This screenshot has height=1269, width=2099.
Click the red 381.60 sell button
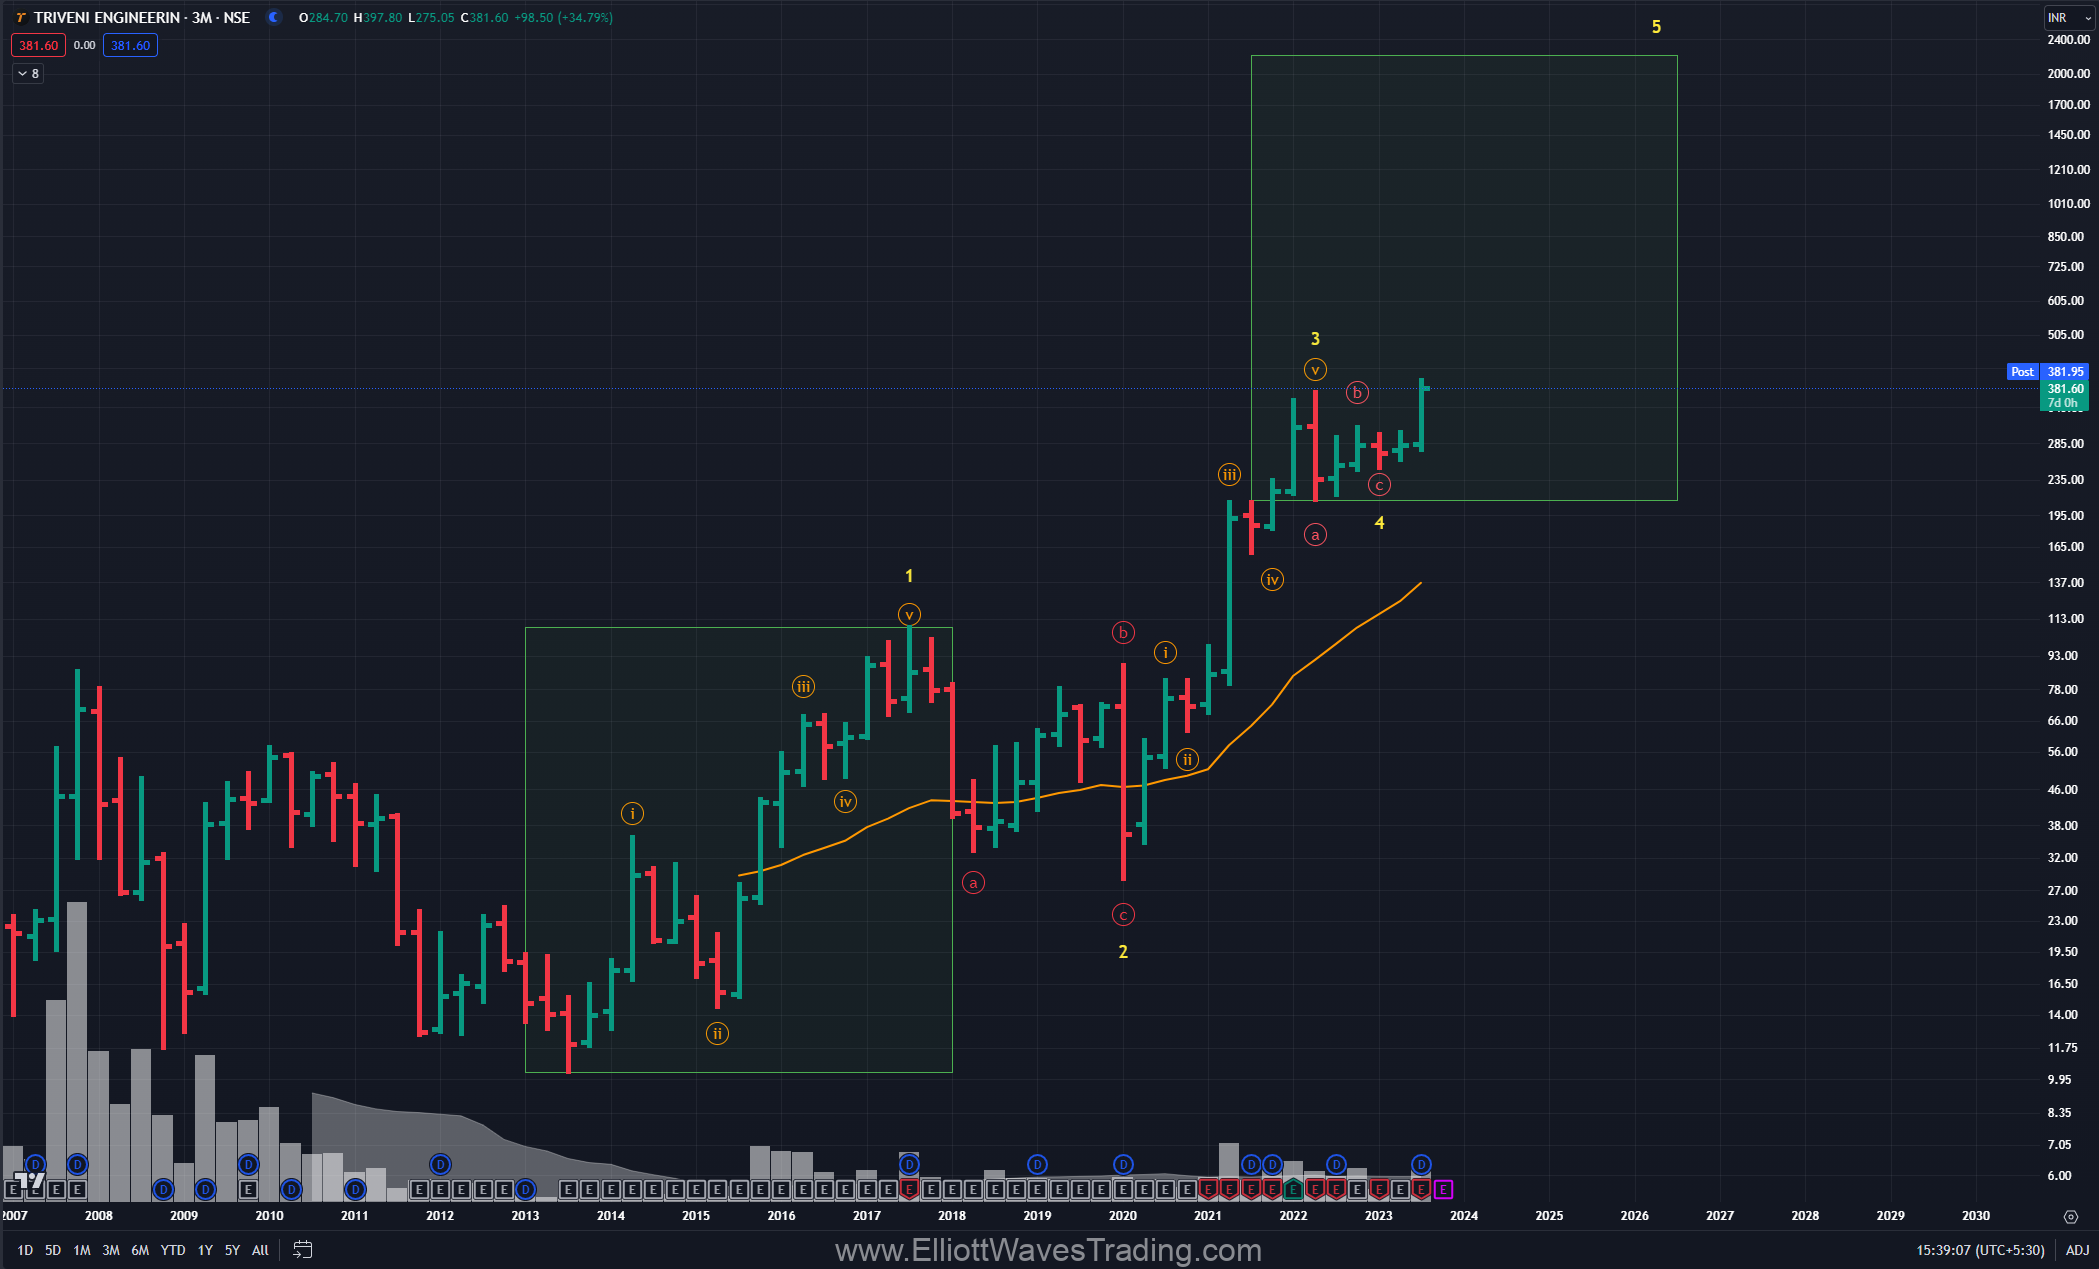pos(38,45)
